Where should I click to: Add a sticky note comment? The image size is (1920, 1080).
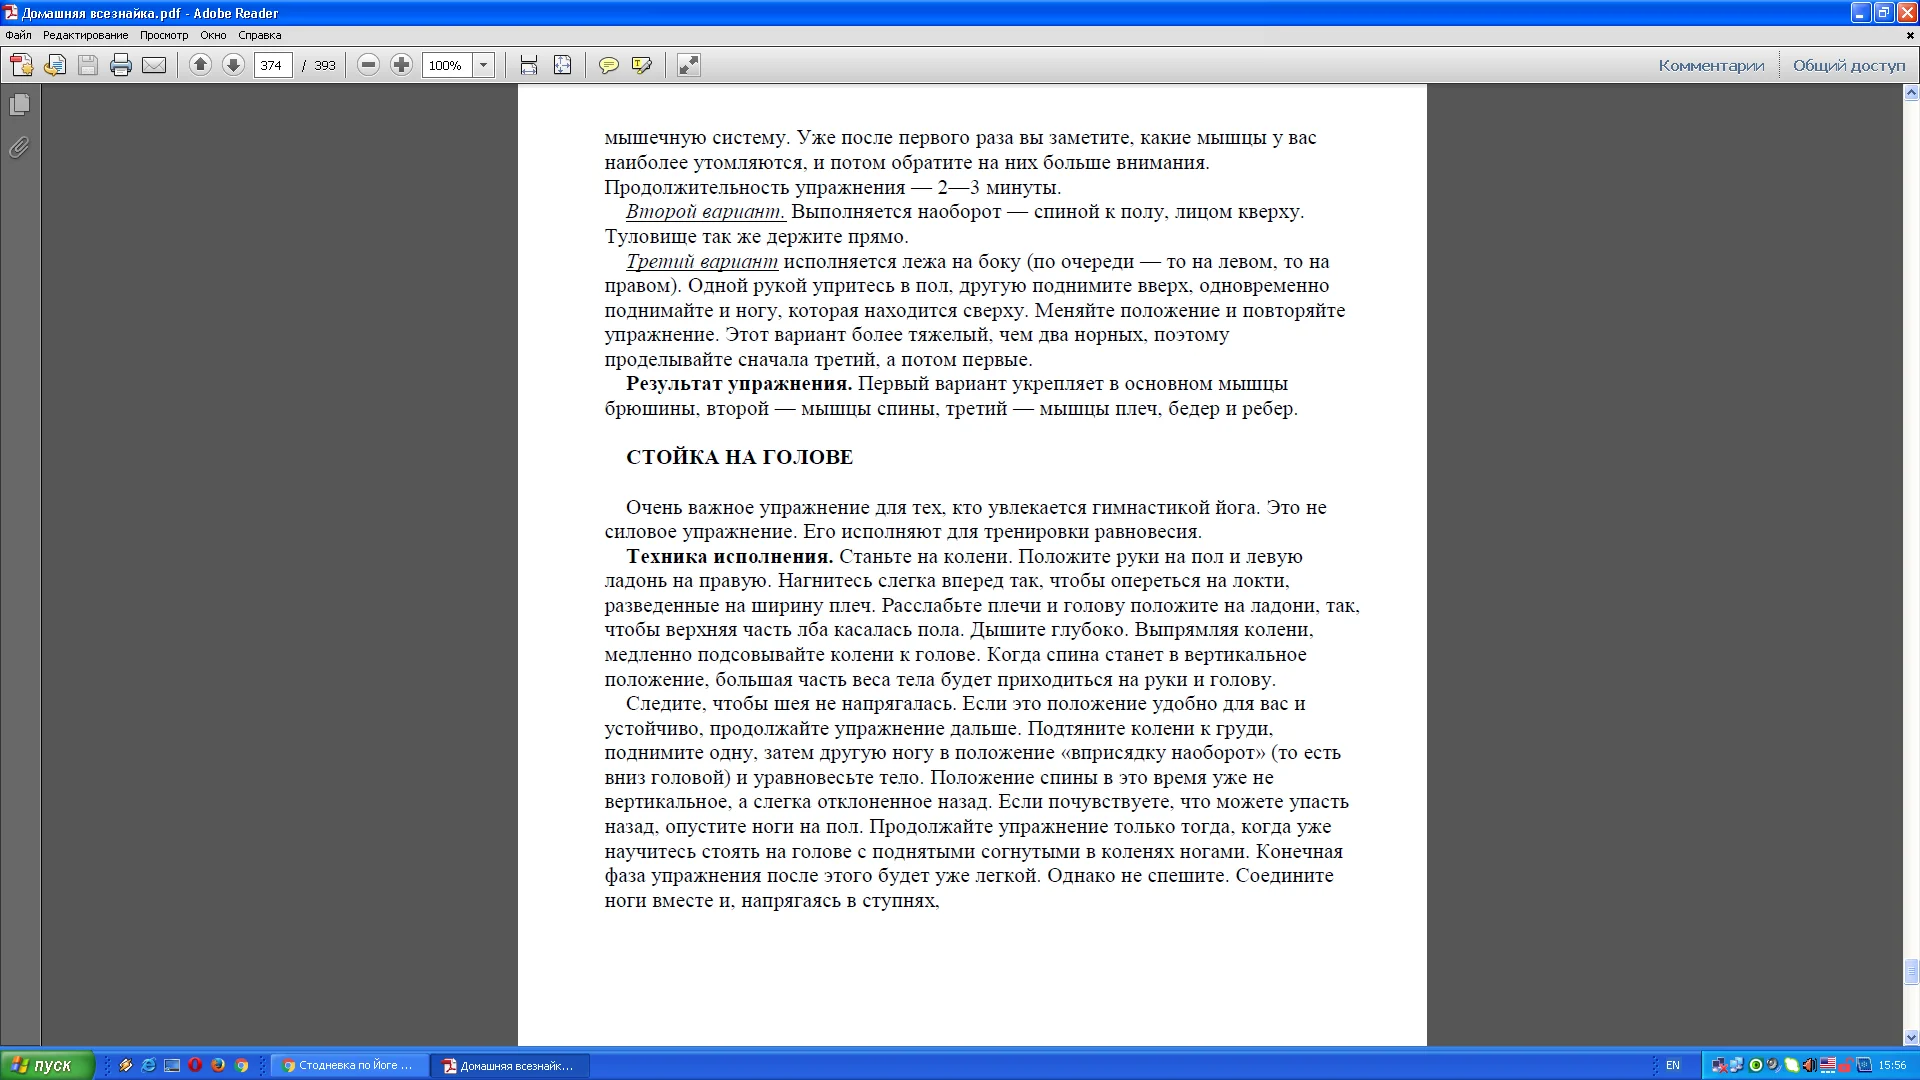[608, 65]
